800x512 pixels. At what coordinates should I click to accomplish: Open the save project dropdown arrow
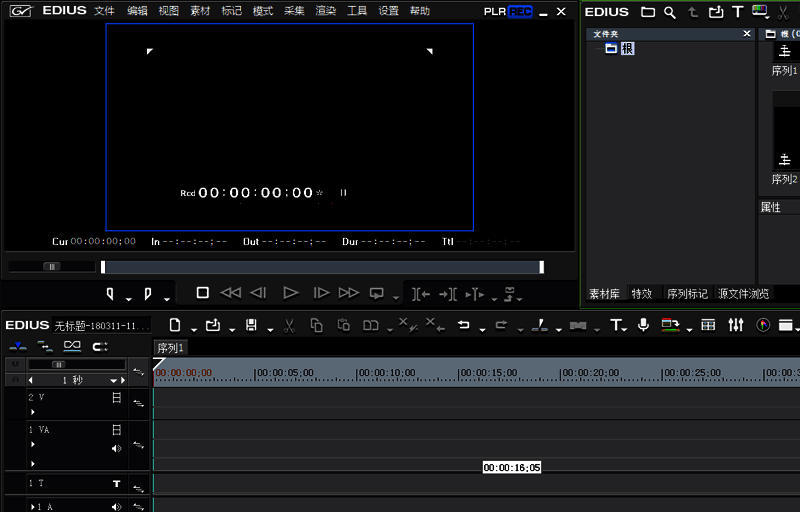[266, 328]
